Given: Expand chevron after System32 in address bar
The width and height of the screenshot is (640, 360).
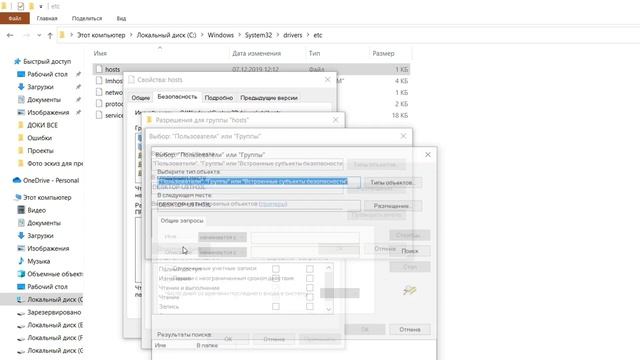Looking at the screenshot, I should pyautogui.click(x=278, y=35).
